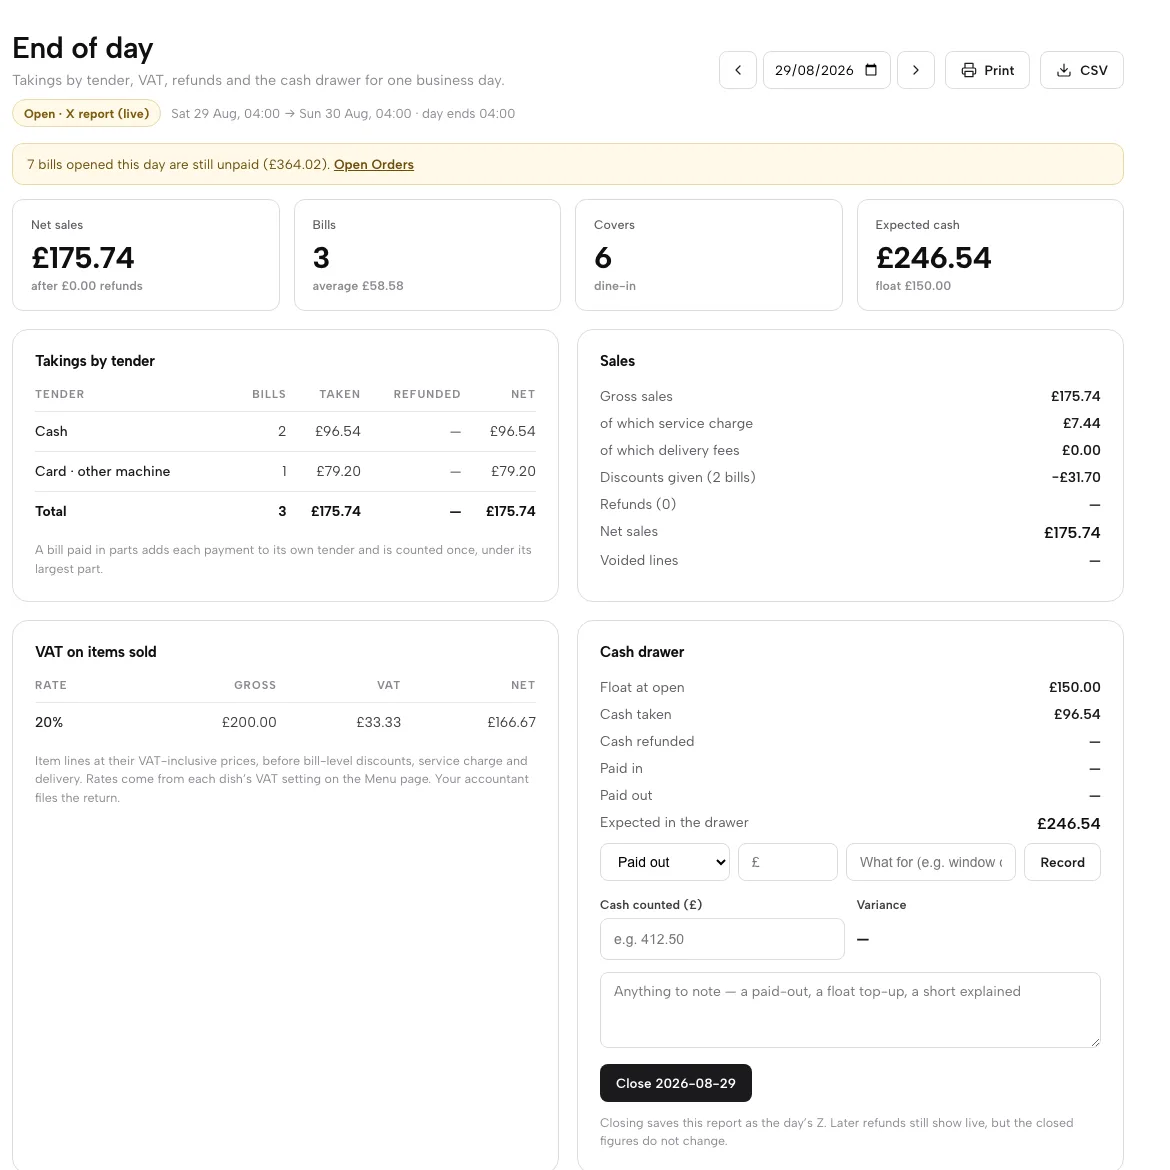
Task: Click Float at open £150.00 value
Action: click(x=1074, y=687)
